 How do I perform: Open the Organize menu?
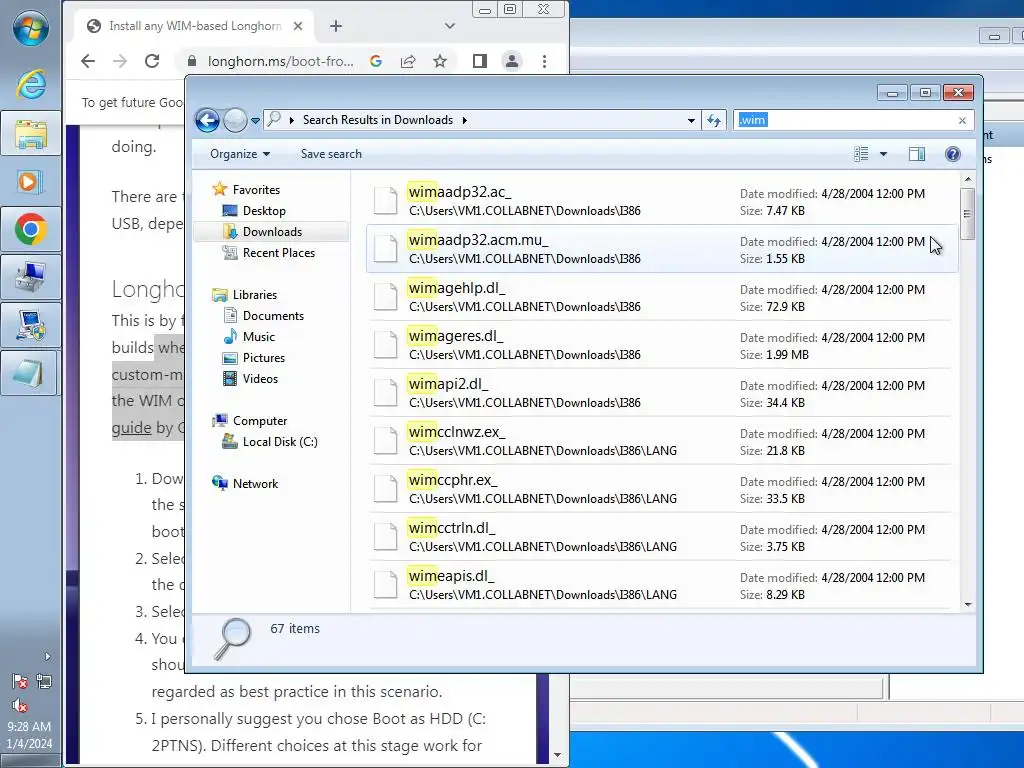point(240,154)
